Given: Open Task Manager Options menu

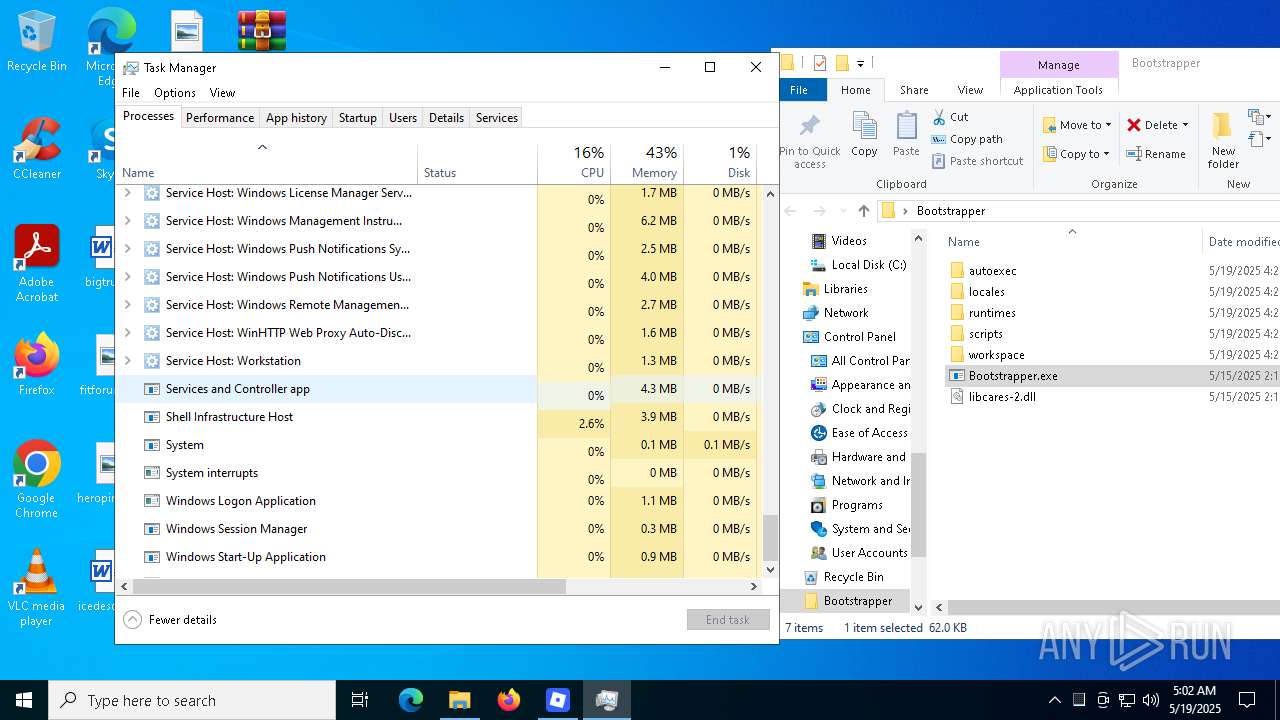Looking at the screenshot, I should (175, 93).
